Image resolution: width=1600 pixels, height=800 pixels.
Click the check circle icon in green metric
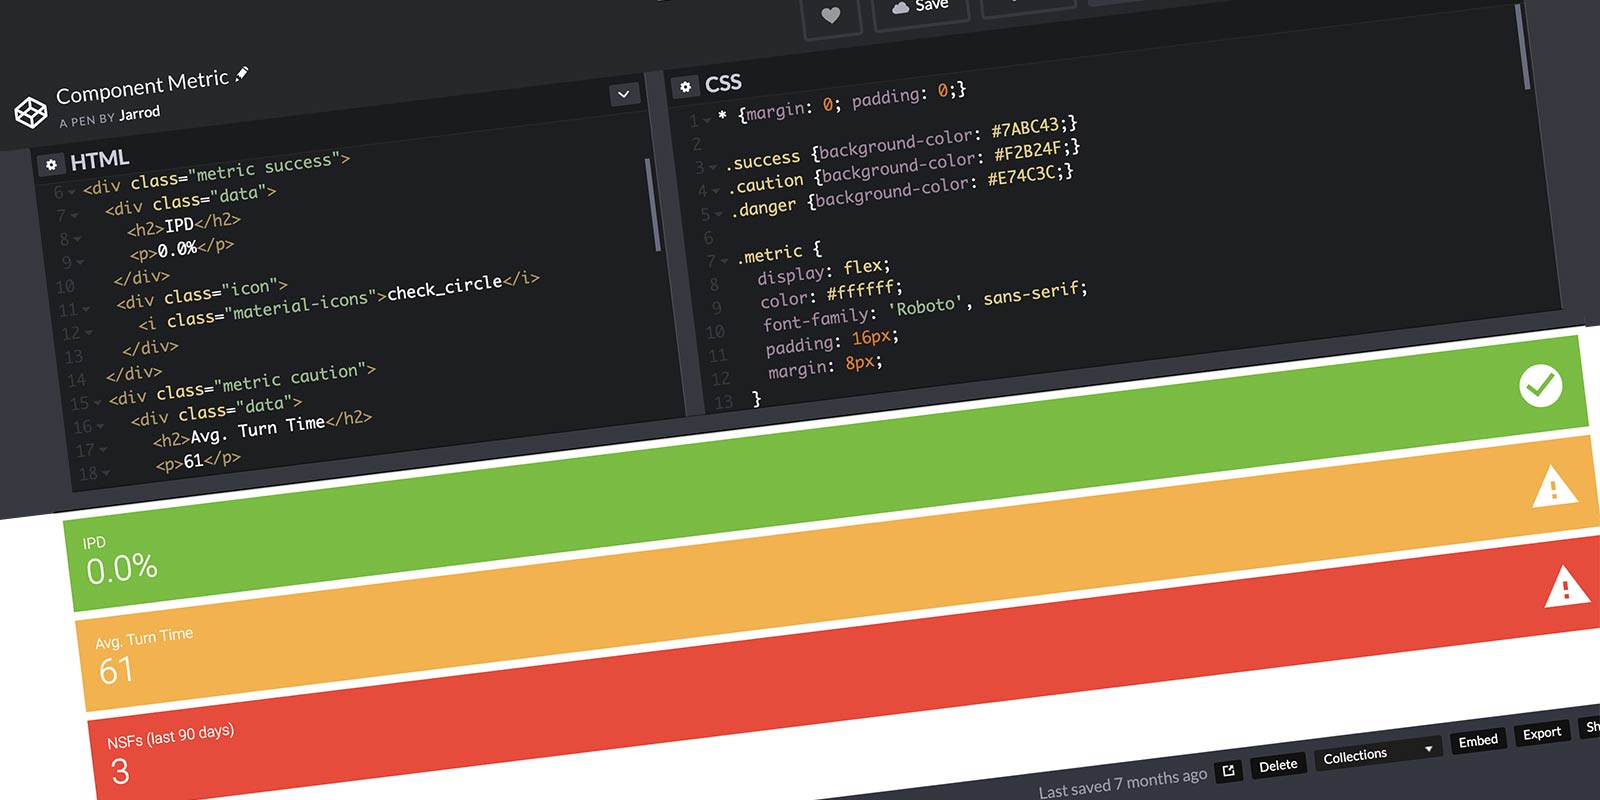click(x=1540, y=385)
